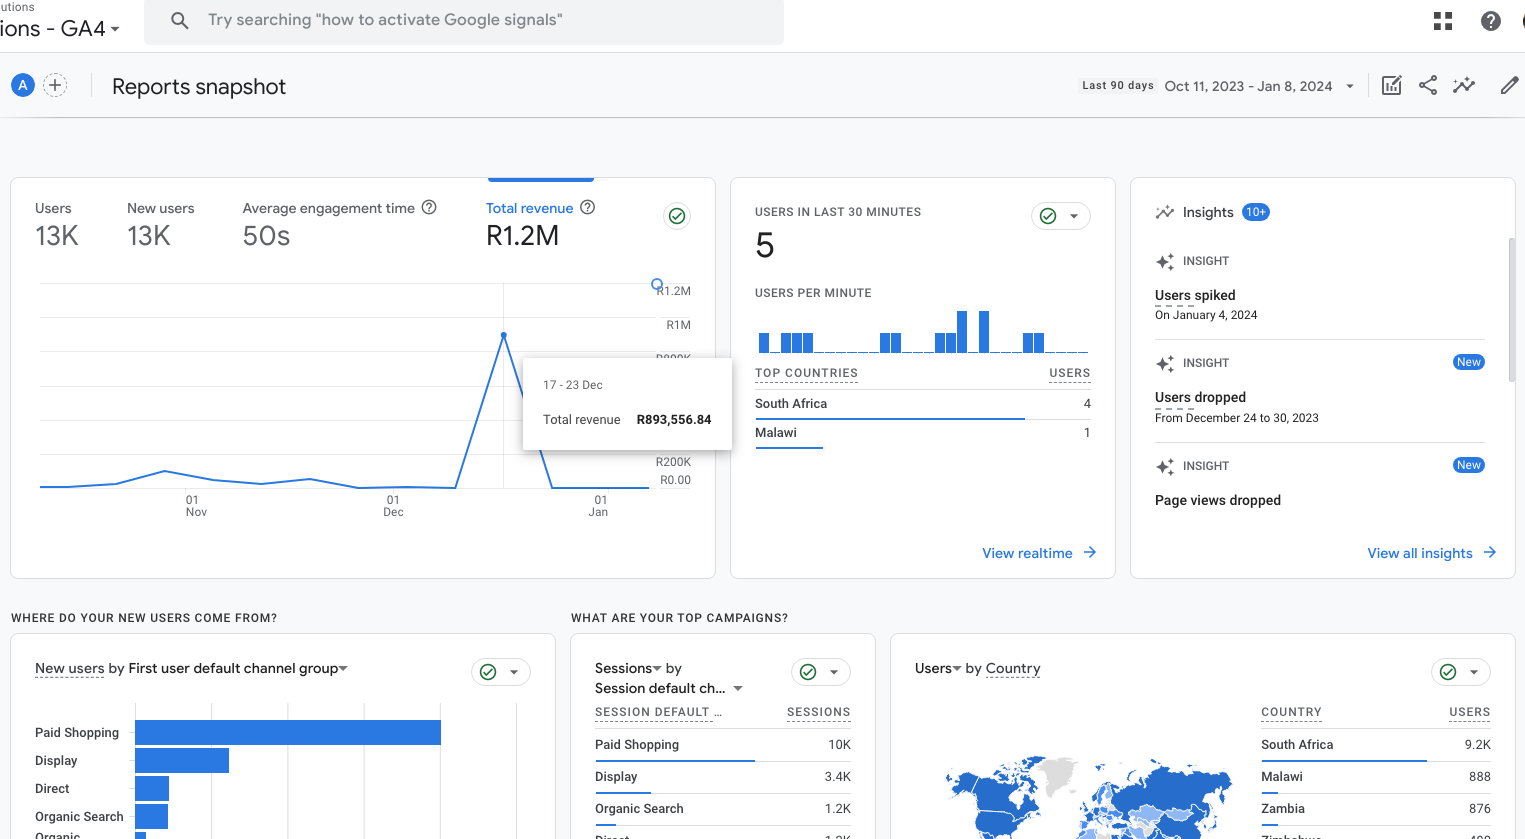This screenshot has width=1525, height=839.
Task: Click the chart magnifier at R1.2M axis
Action: [657, 285]
